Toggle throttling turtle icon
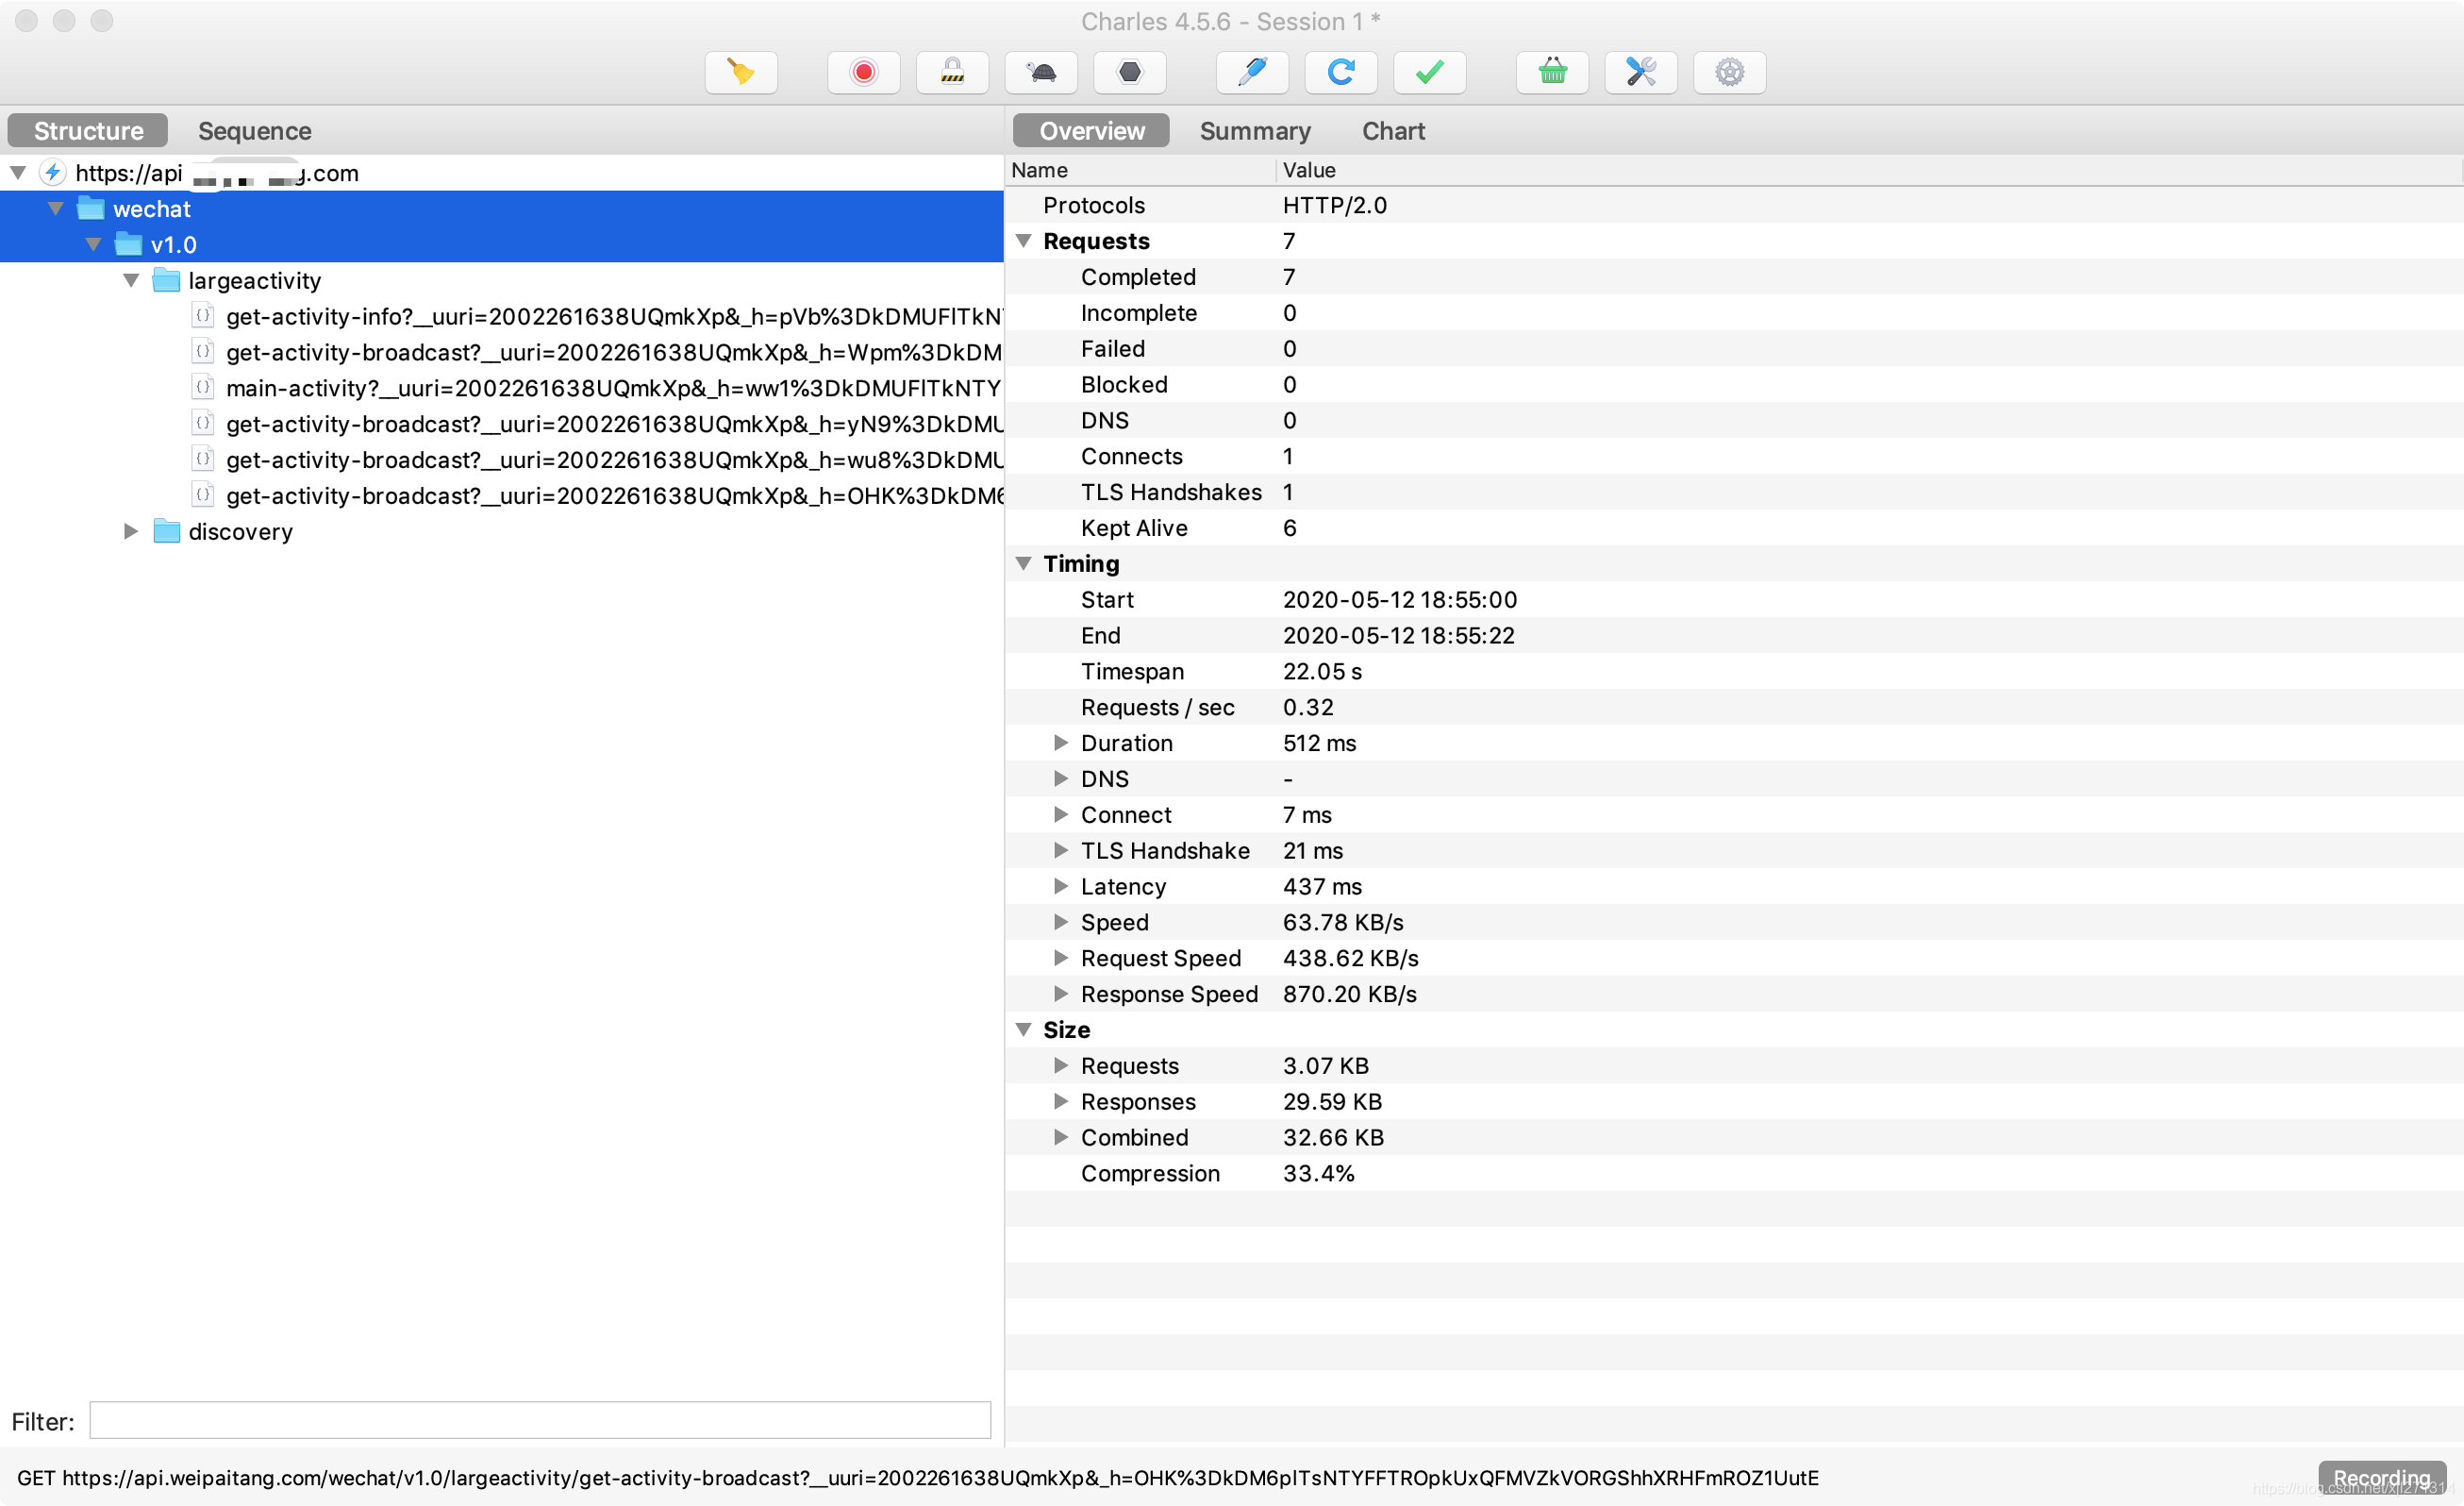Viewport: 2464px width, 1506px height. point(1041,72)
